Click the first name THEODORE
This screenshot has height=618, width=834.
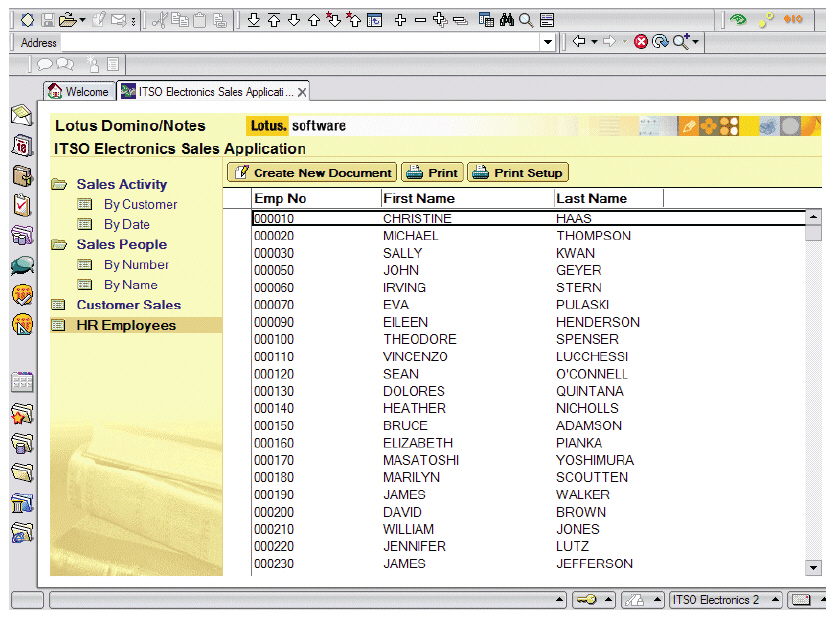(x=420, y=339)
